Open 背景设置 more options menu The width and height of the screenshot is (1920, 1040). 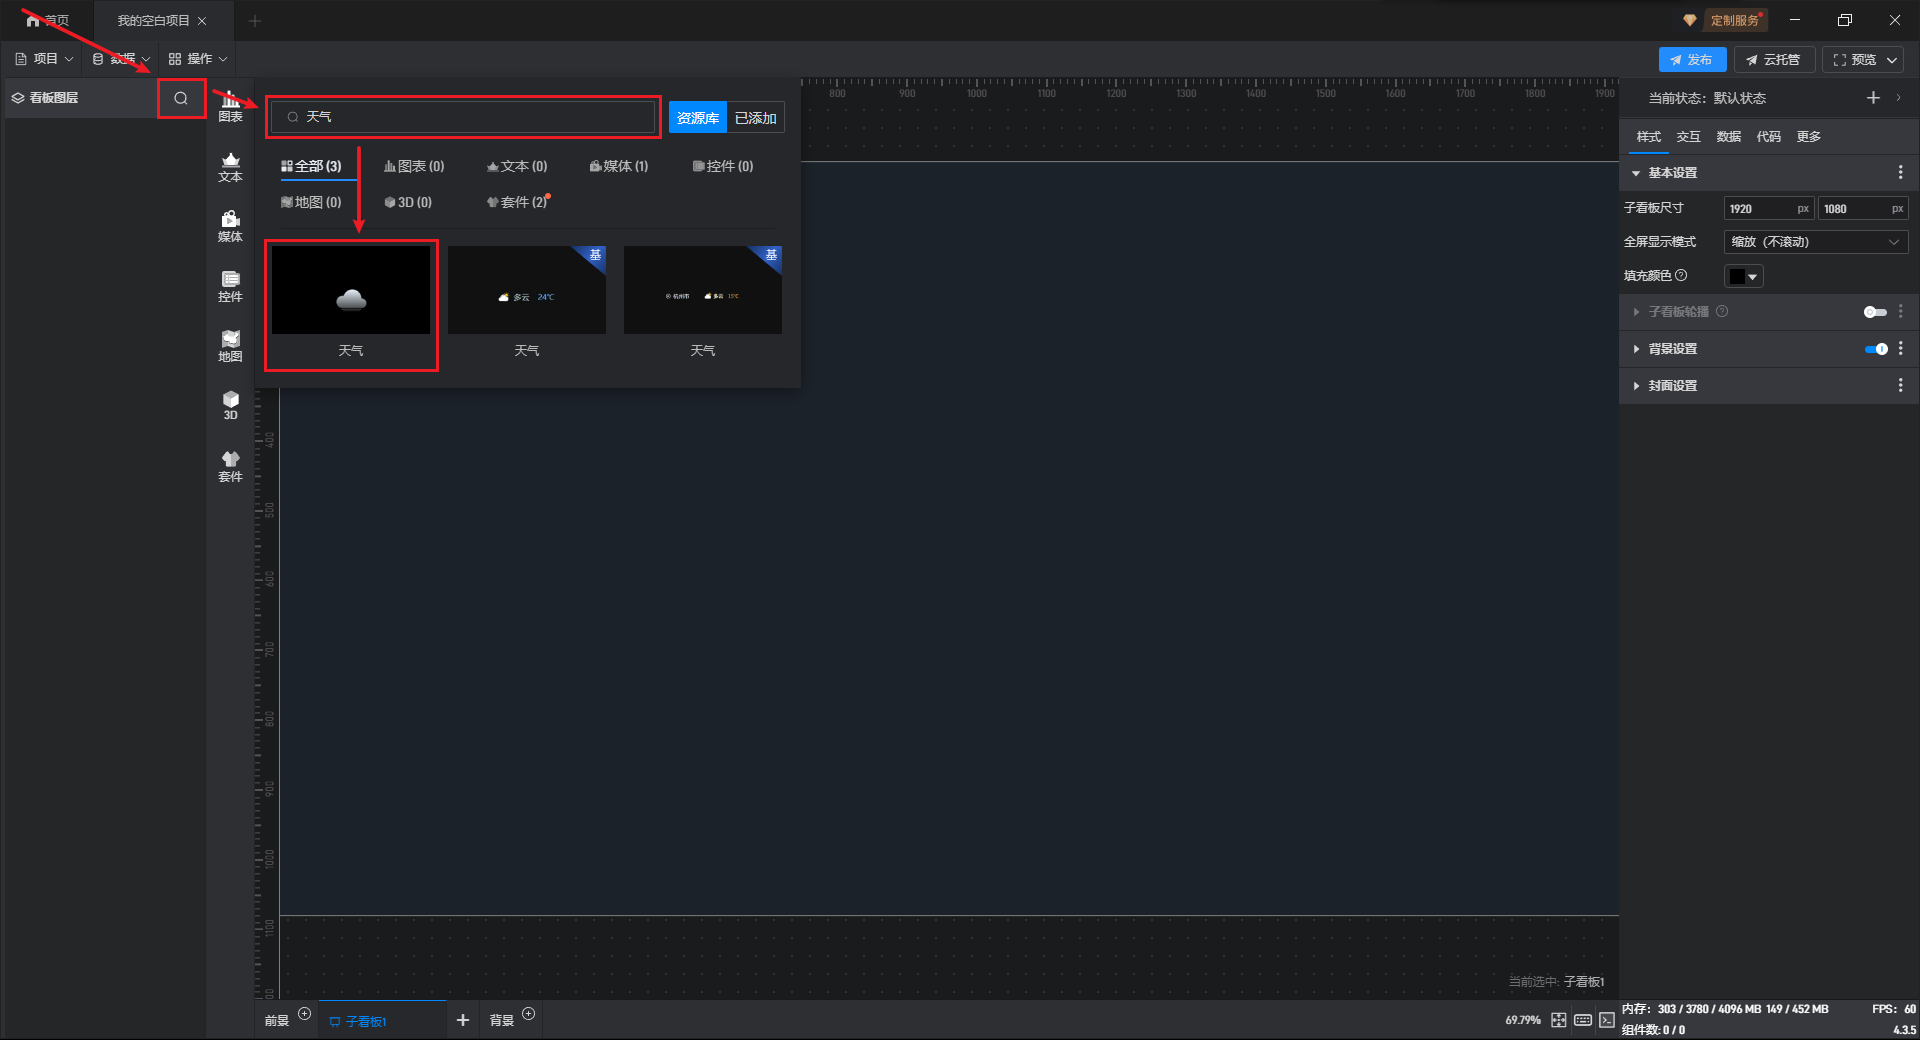pos(1900,349)
